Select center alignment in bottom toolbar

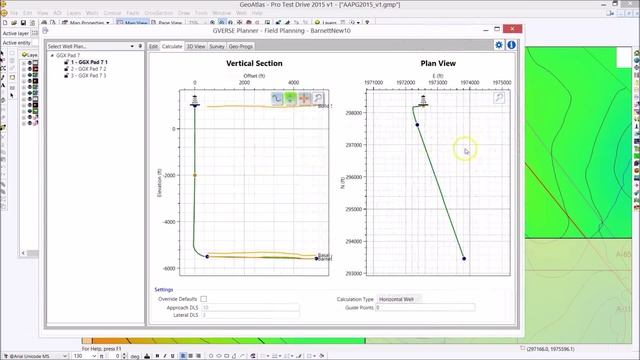click(x=191, y=356)
